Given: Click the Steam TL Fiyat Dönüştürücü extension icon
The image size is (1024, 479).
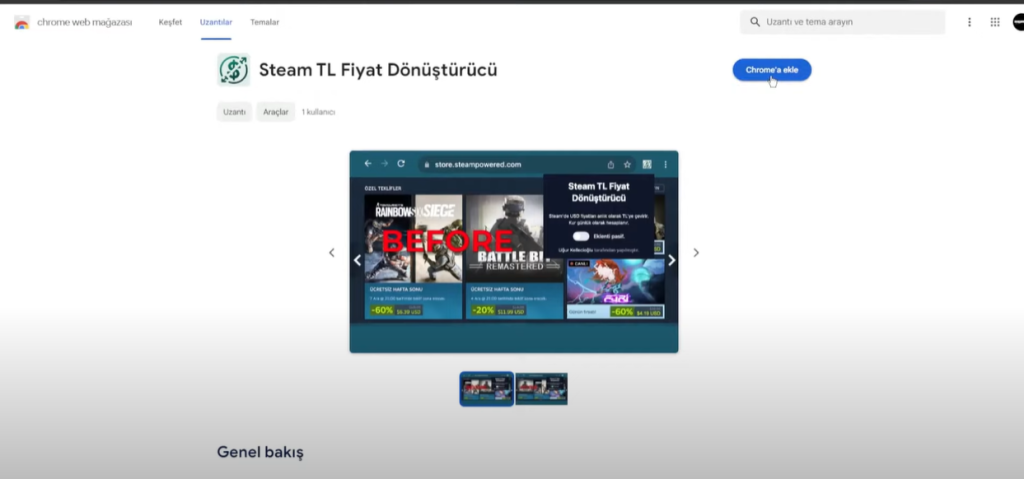Looking at the screenshot, I should click(x=233, y=70).
